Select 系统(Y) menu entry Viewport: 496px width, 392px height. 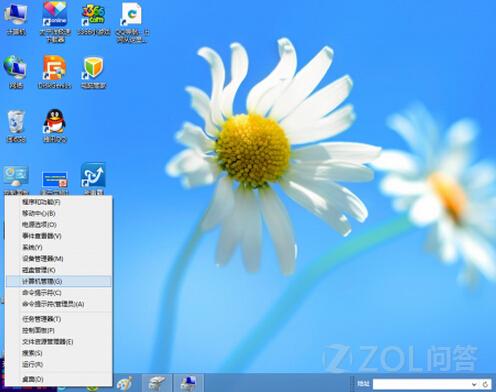58,247
